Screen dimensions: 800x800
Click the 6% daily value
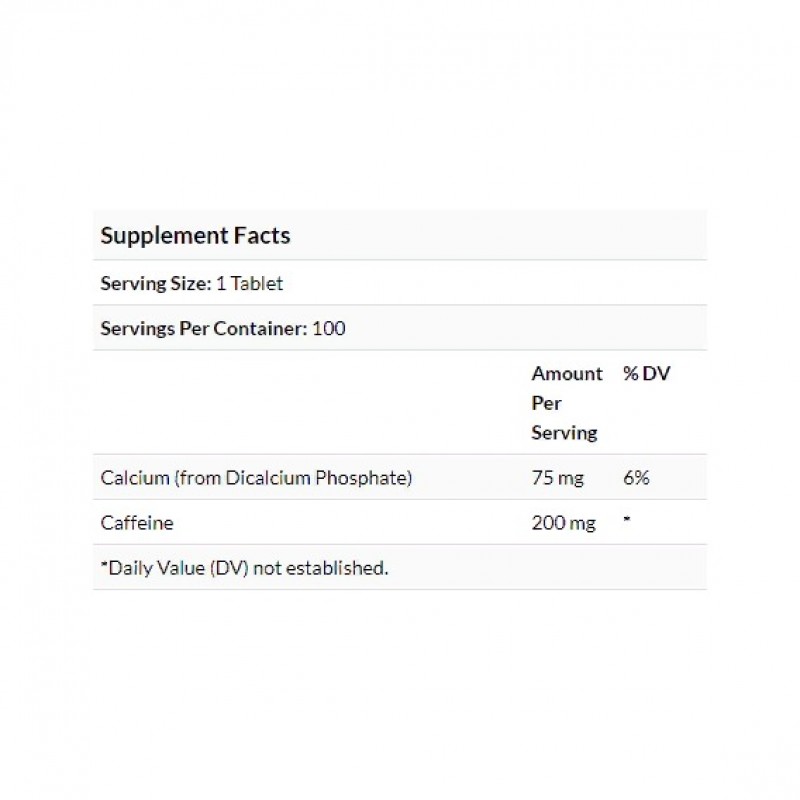(x=636, y=478)
